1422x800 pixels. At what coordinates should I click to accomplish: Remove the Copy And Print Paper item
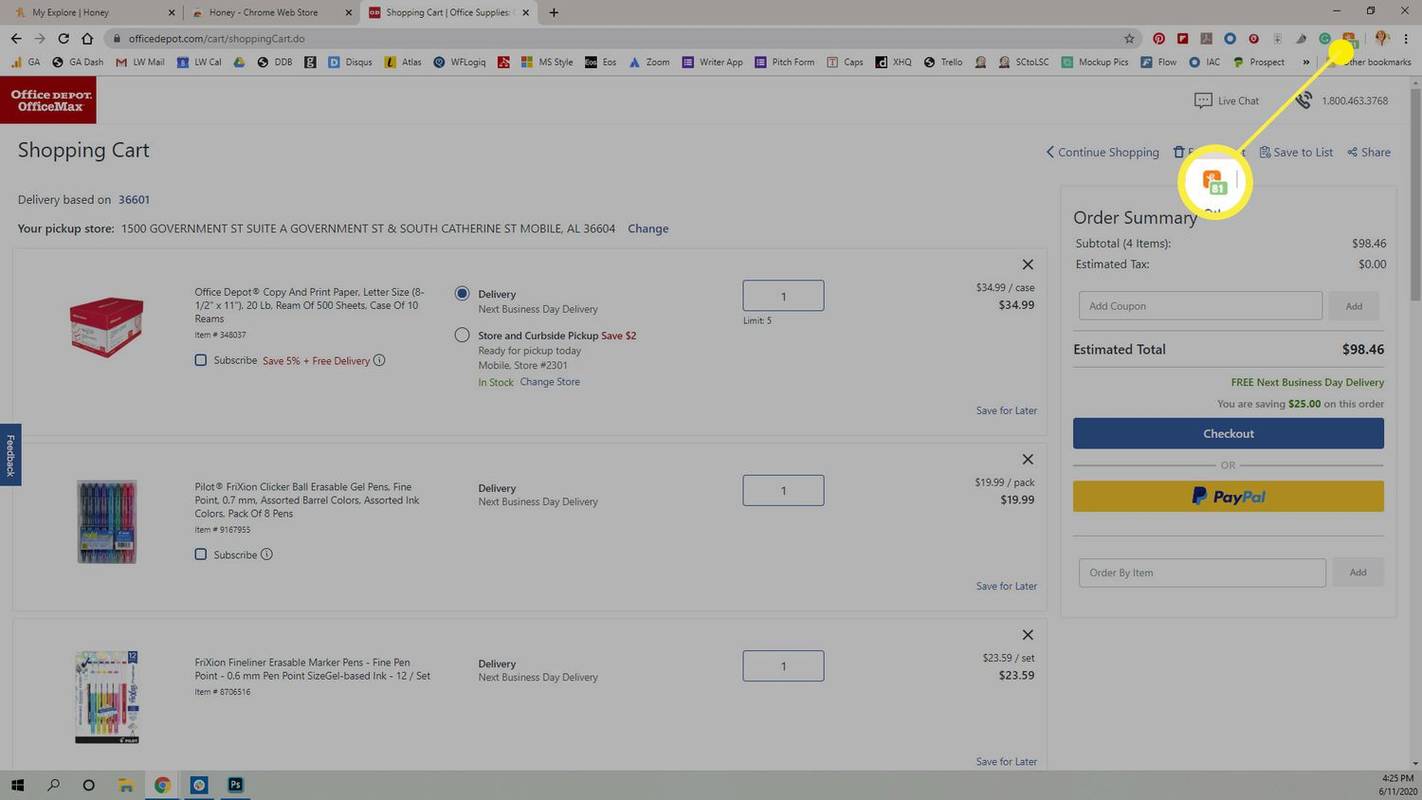pos(1027,265)
